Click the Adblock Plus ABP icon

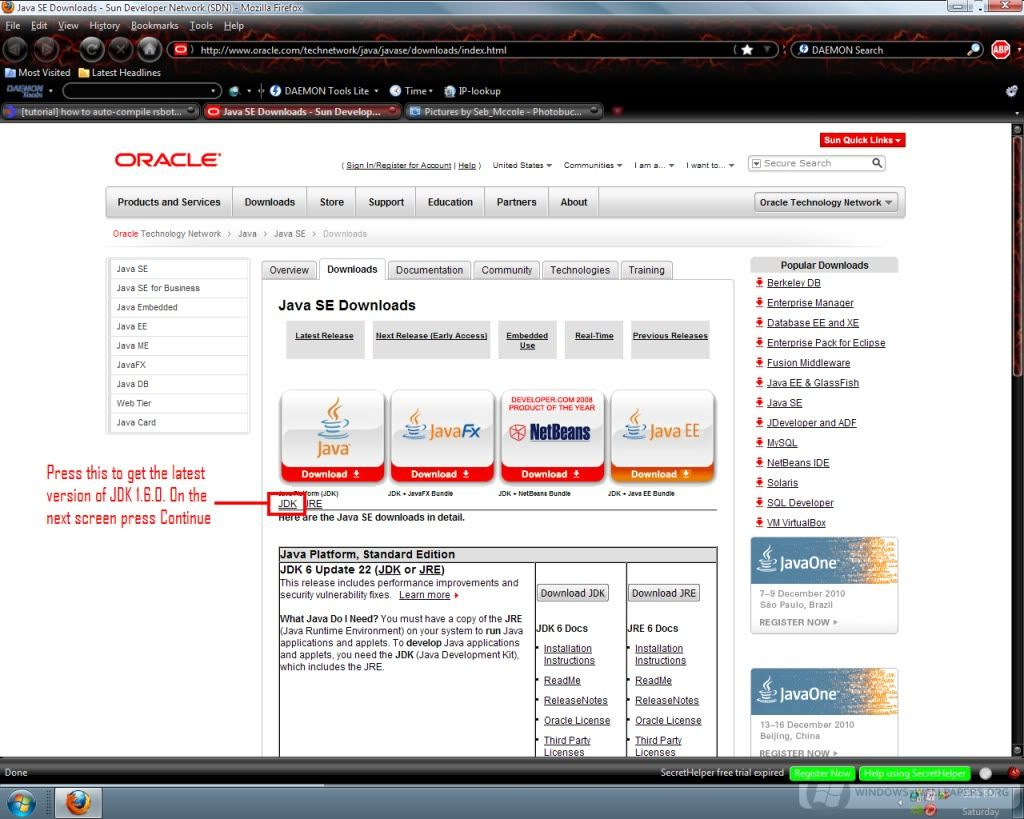coord(1000,50)
